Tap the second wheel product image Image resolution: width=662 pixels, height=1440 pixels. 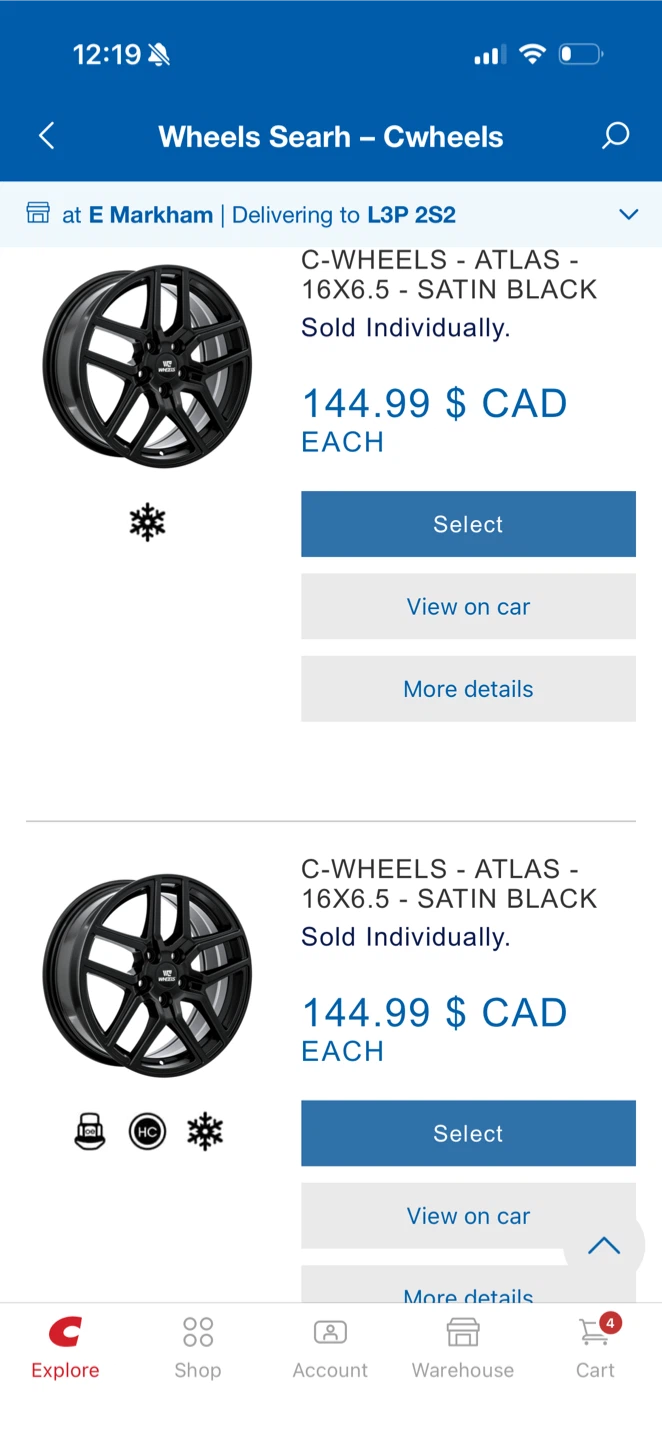147,975
